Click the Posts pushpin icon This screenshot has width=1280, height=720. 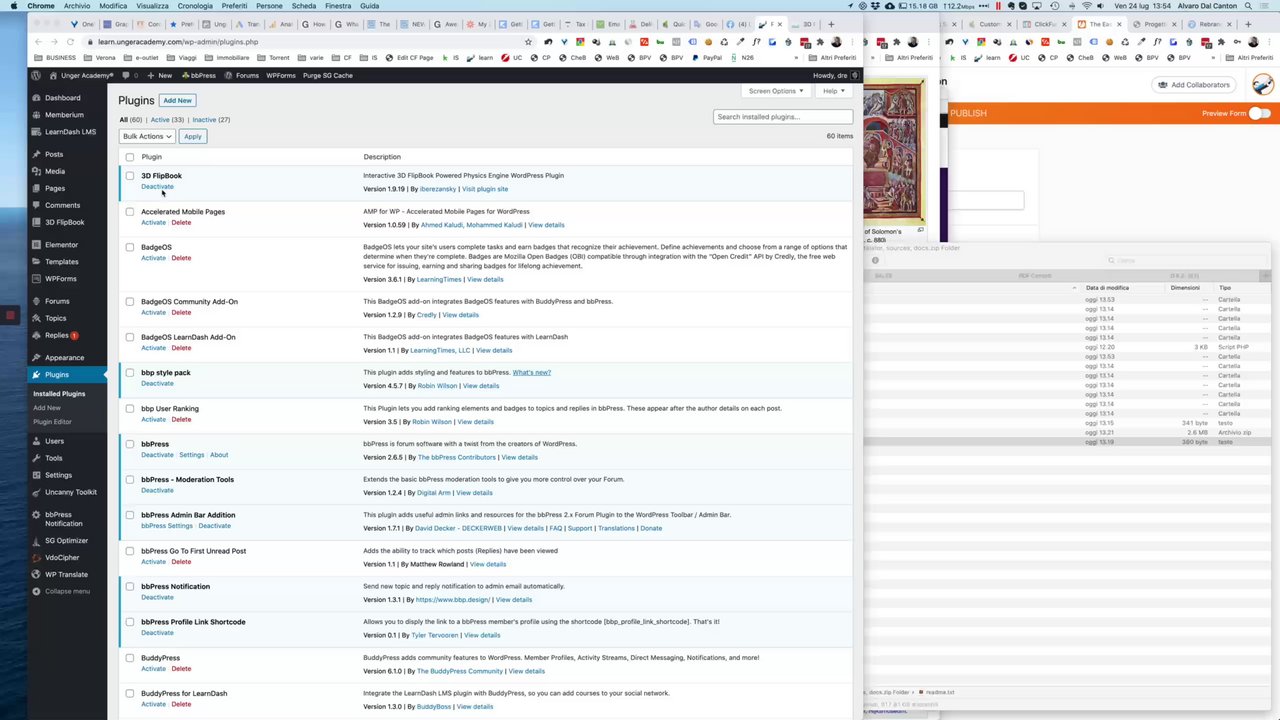[x=36, y=154]
